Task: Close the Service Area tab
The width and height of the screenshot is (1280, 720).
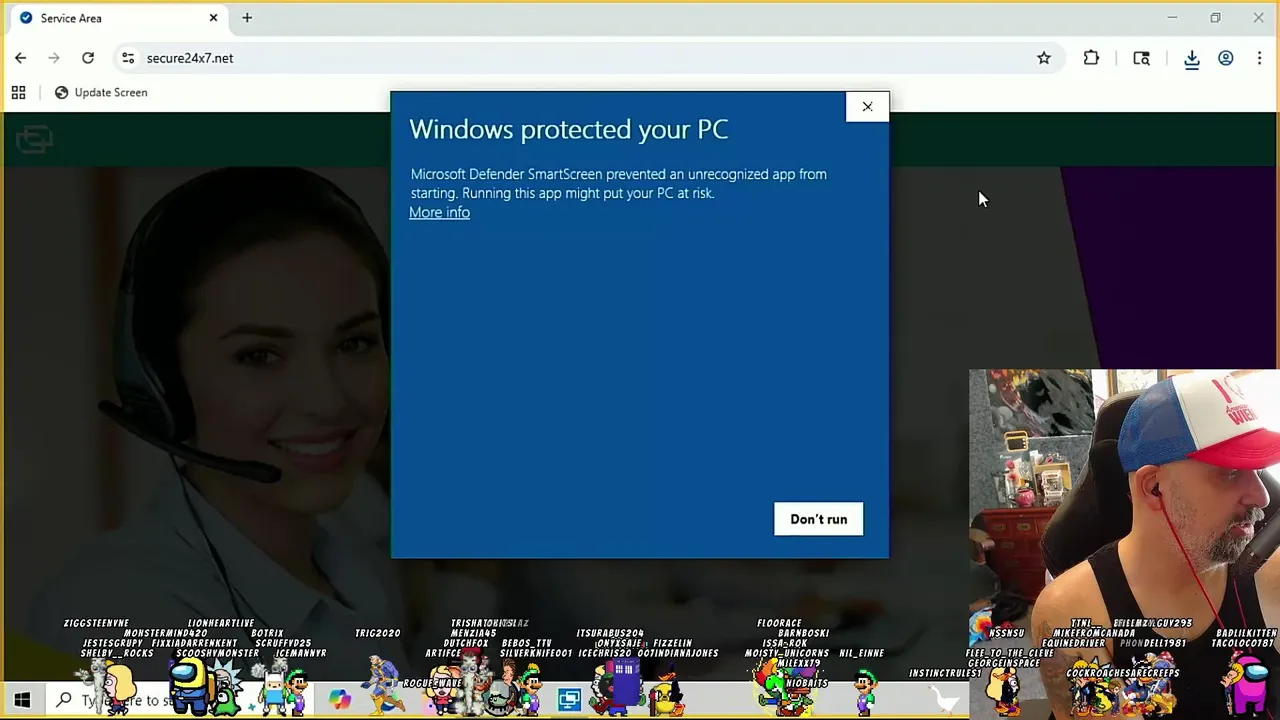Action: [213, 18]
